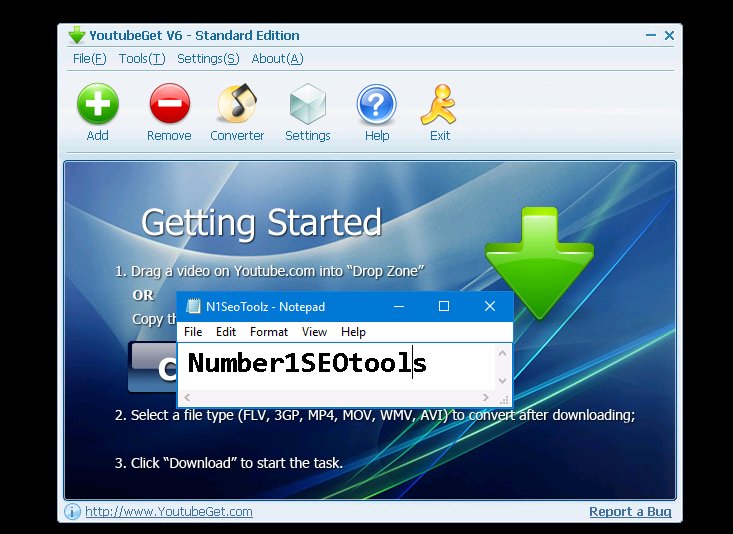The width and height of the screenshot is (733, 534).
Task: Visit the http://www.YoutubeGet.com link
Action: tap(169, 512)
